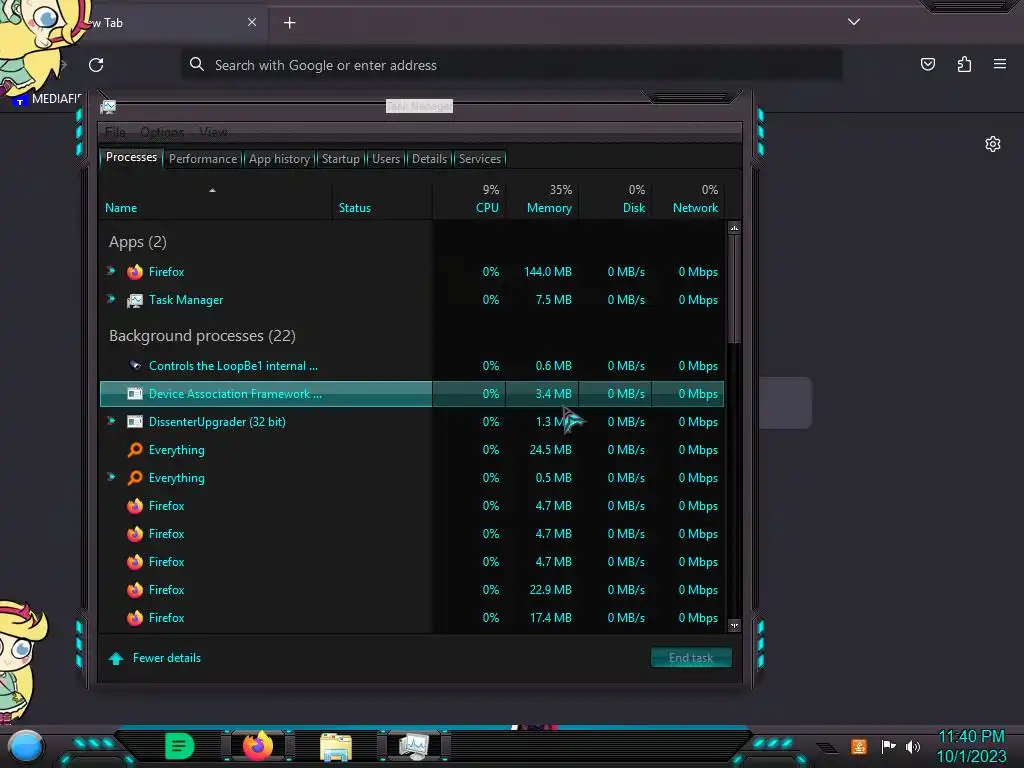
Task: Open the green notes app in taskbar
Action: [x=179, y=746]
